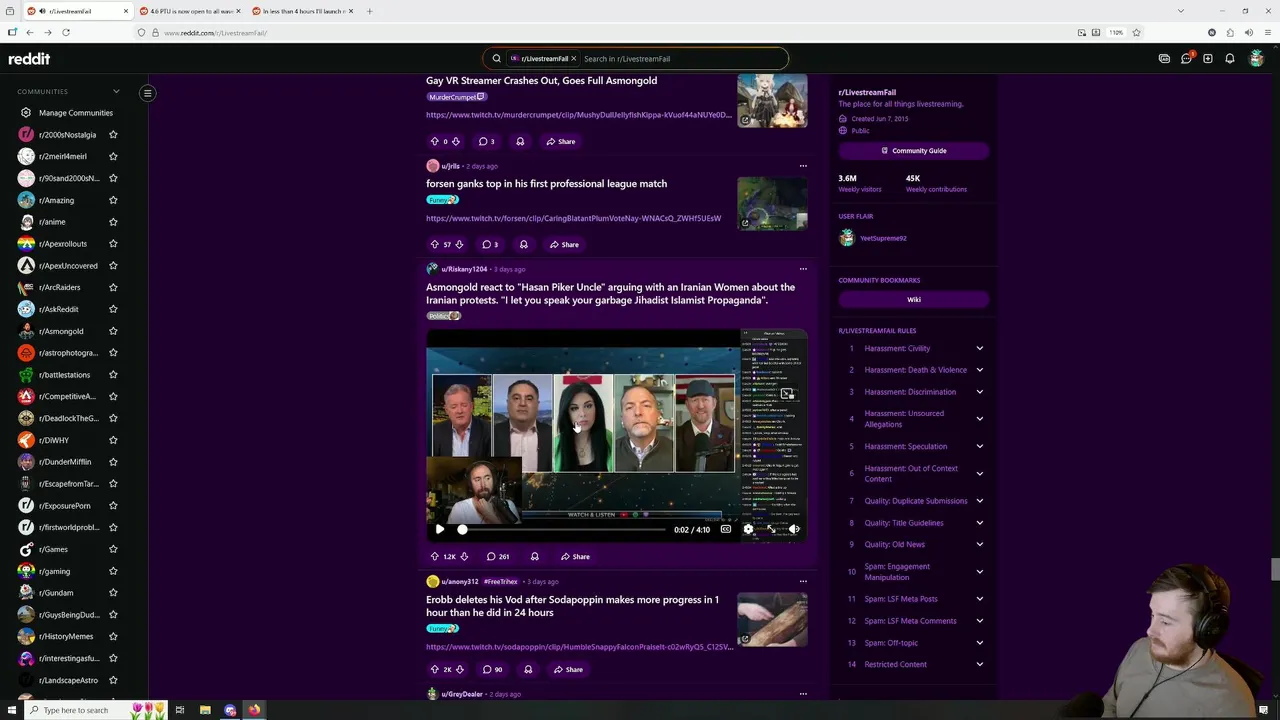Screen dimensions: 1280x720
Task: Focus the Search in r/LivestreamFail field
Action: (682, 58)
